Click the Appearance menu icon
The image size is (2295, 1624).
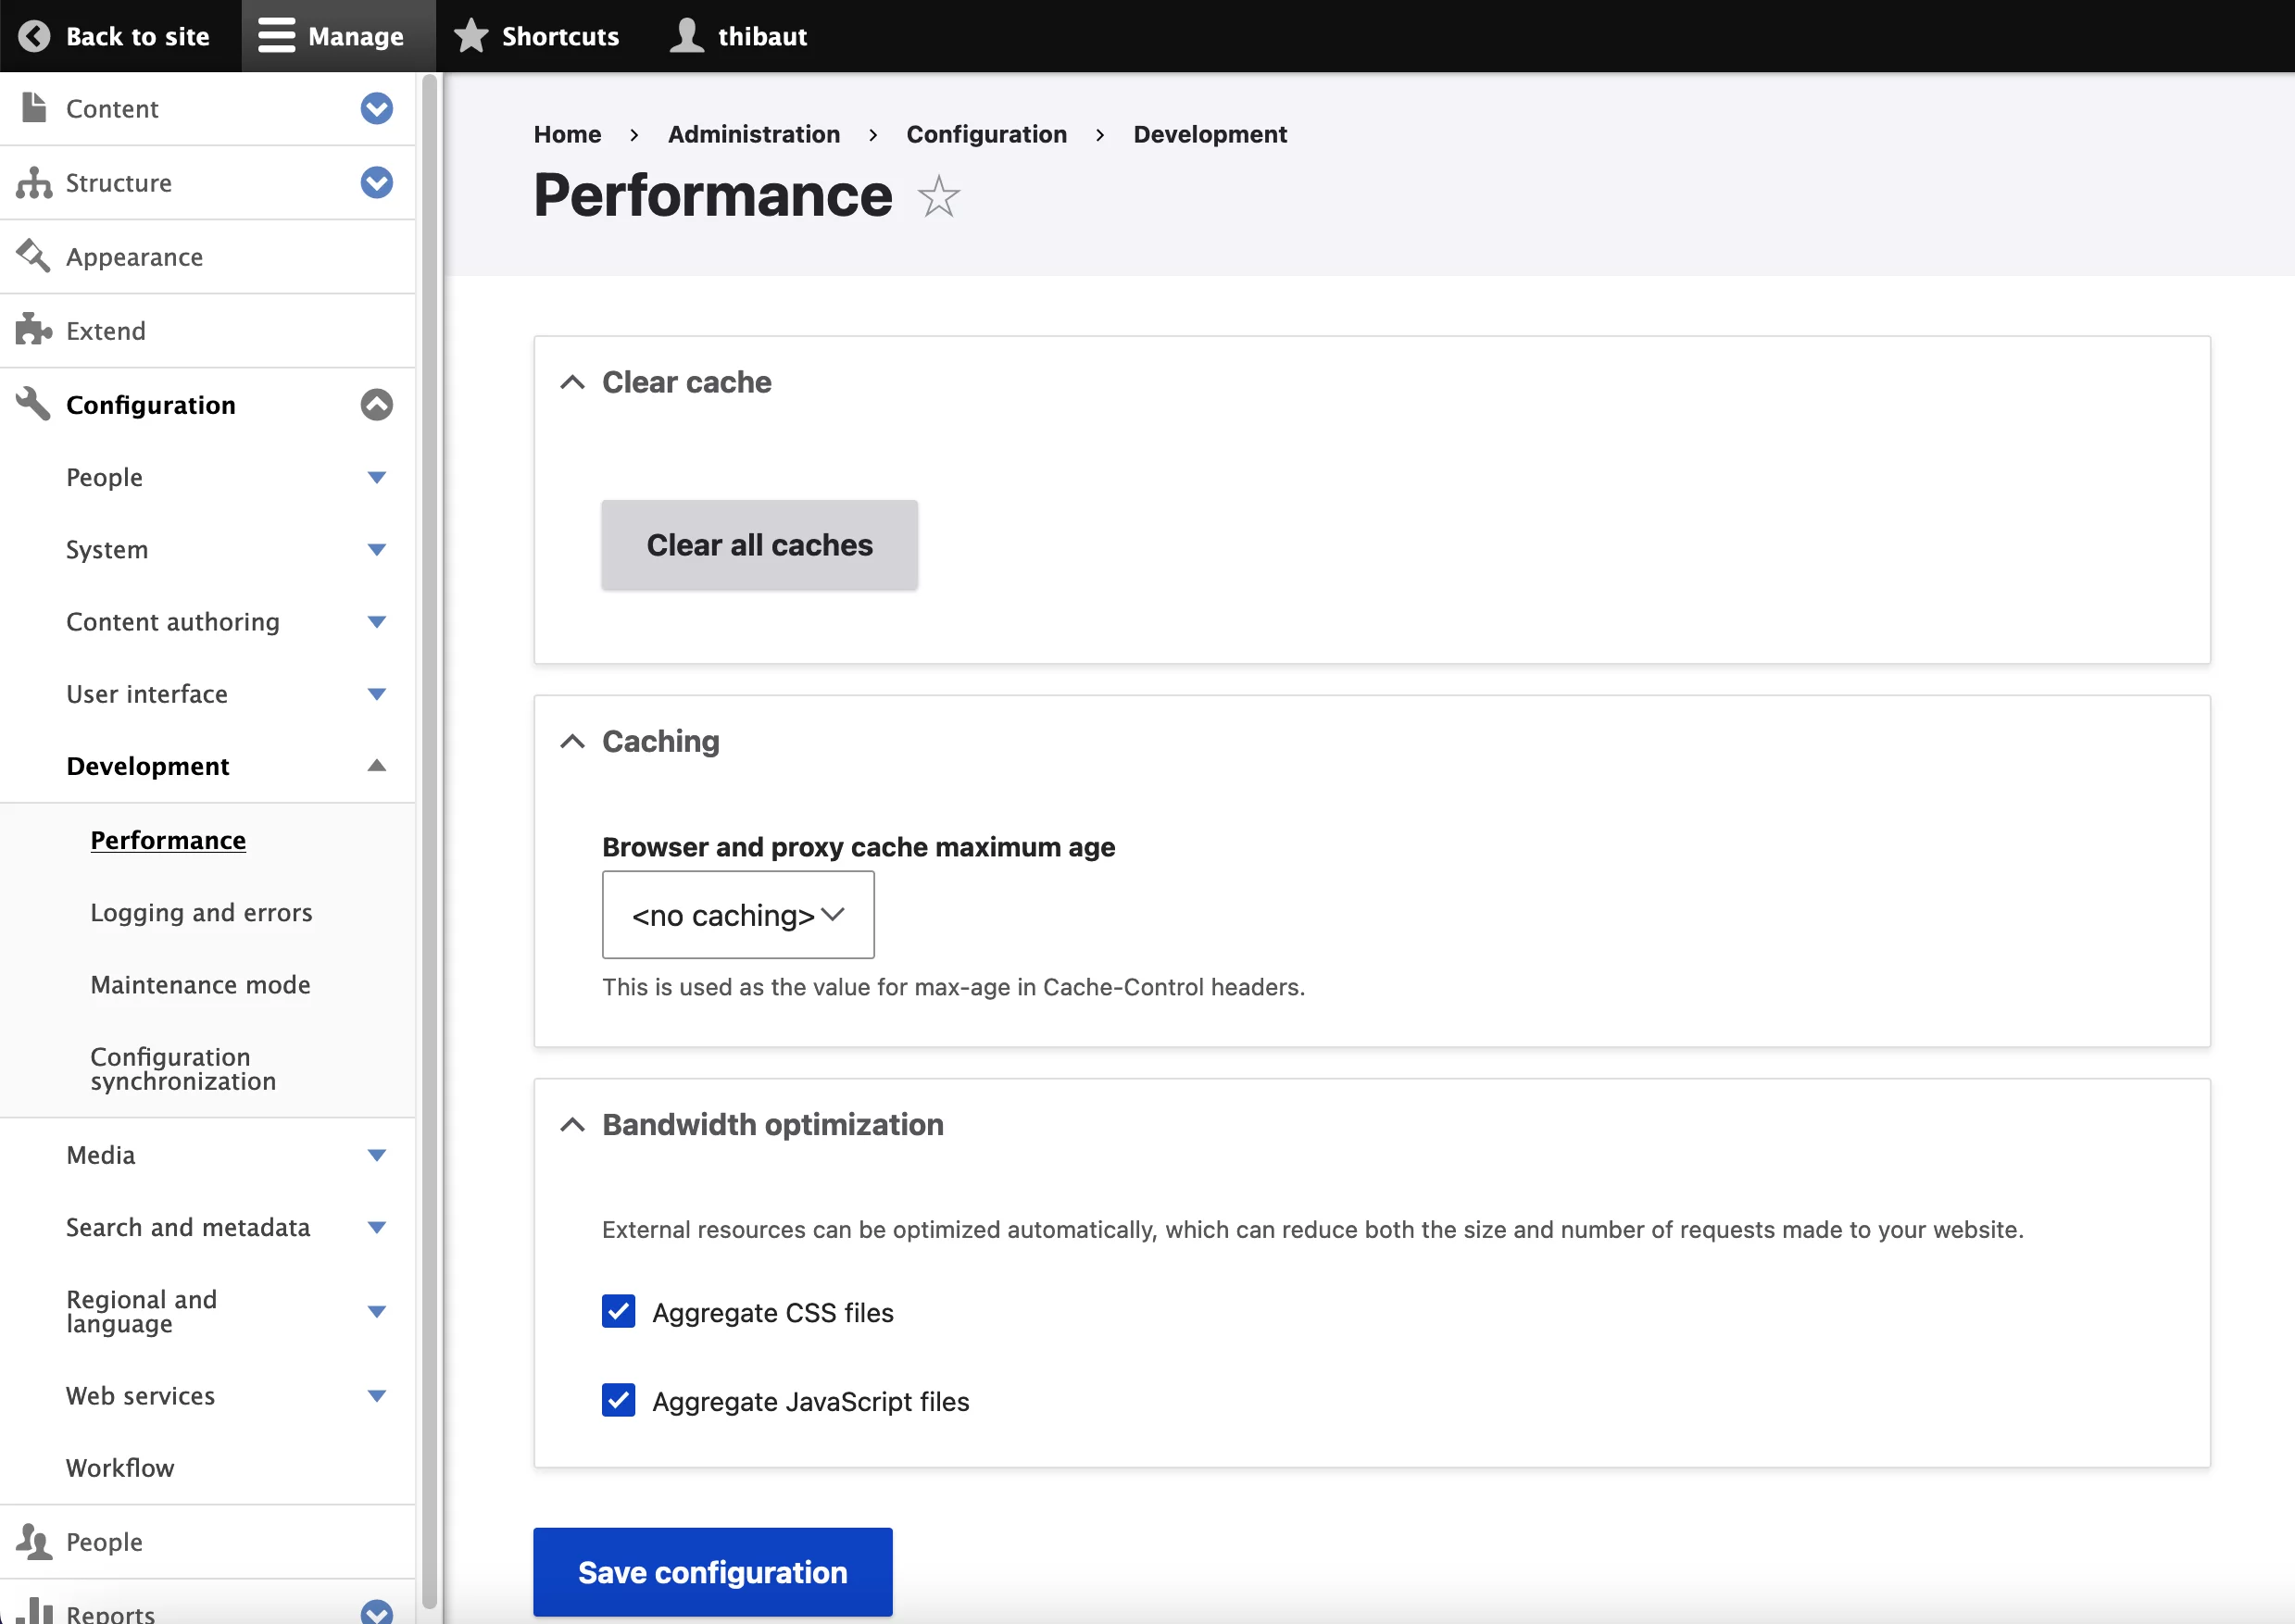point(33,256)
